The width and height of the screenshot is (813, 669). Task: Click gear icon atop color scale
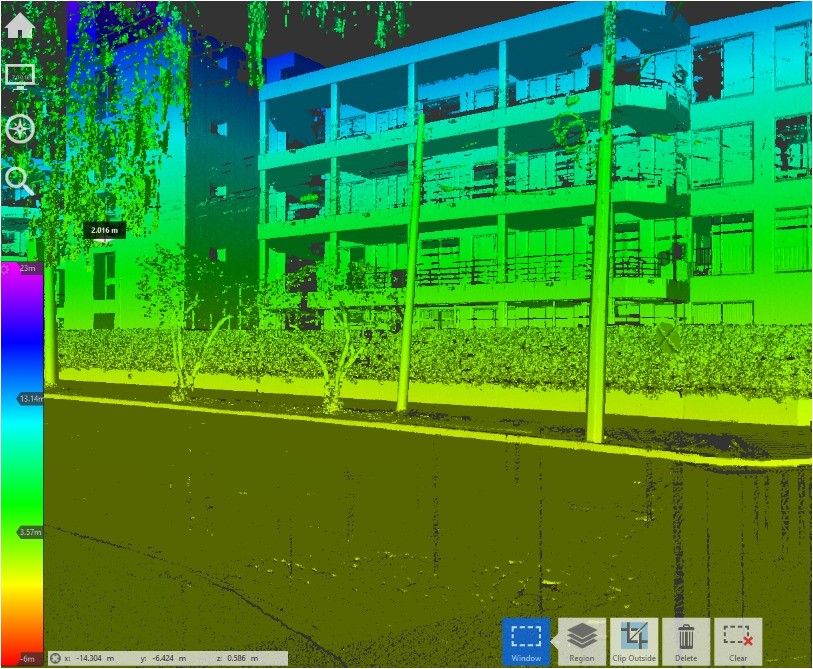pos(5,269)
